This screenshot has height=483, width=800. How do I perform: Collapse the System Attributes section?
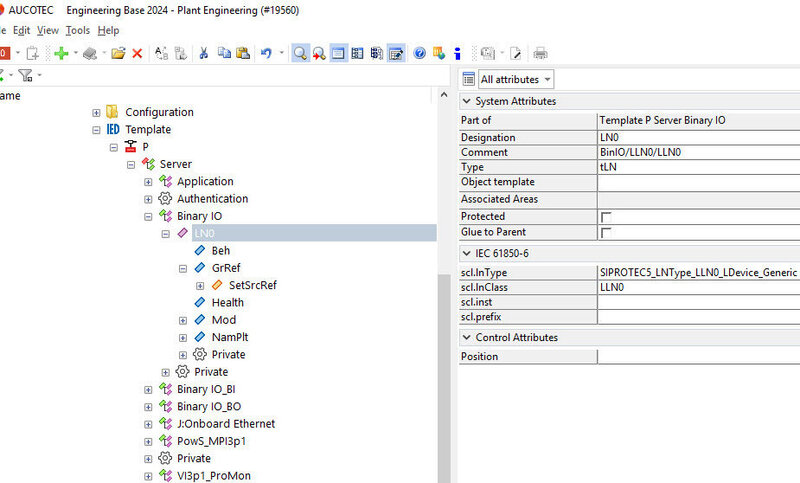click(466, 101)
